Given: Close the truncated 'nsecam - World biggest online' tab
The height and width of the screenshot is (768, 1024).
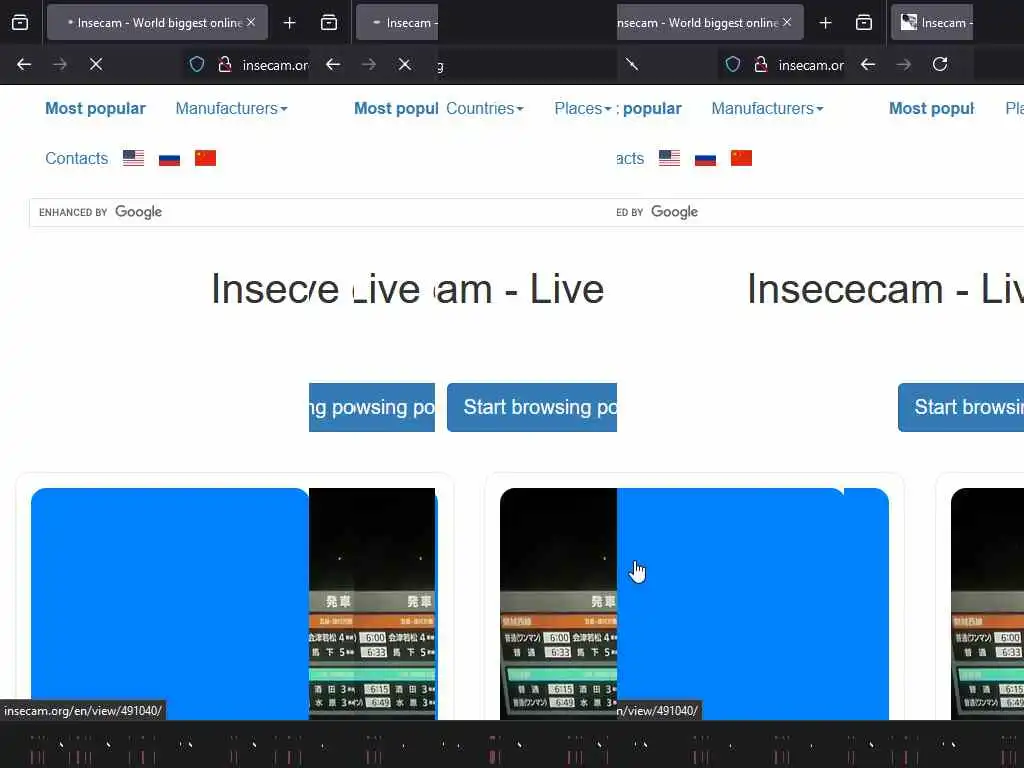Looking at the screenshot, I should point(787,22).
